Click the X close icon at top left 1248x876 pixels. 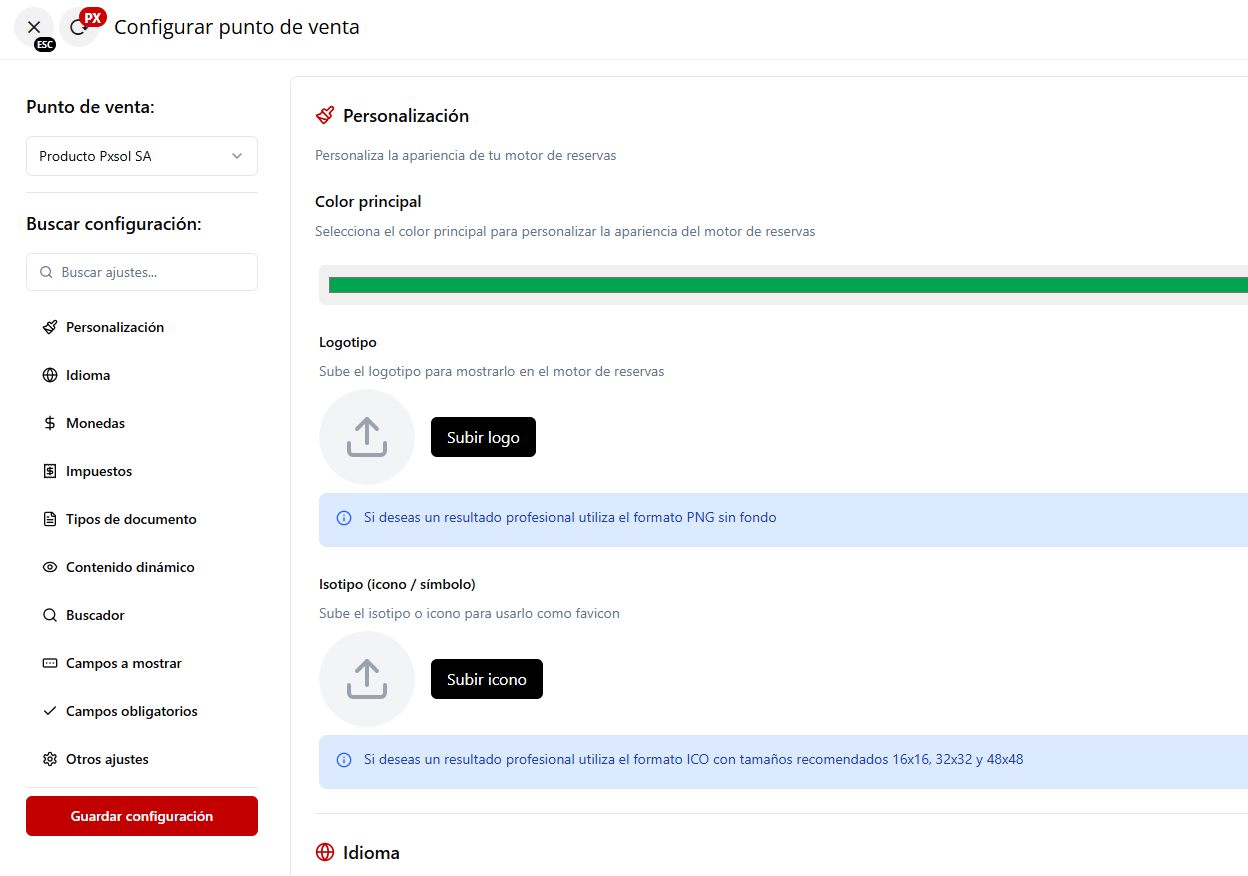tap(34, 27)
